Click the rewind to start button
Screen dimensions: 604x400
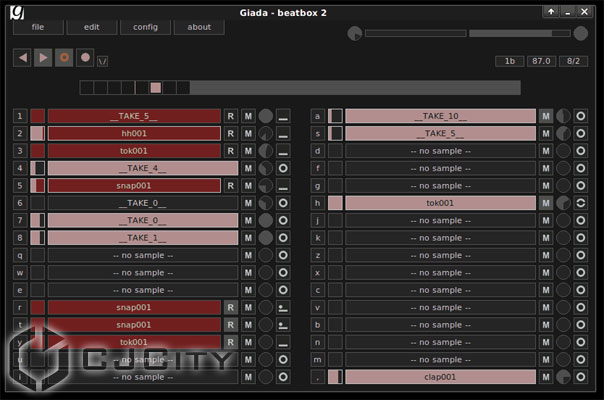click(22, 58)
